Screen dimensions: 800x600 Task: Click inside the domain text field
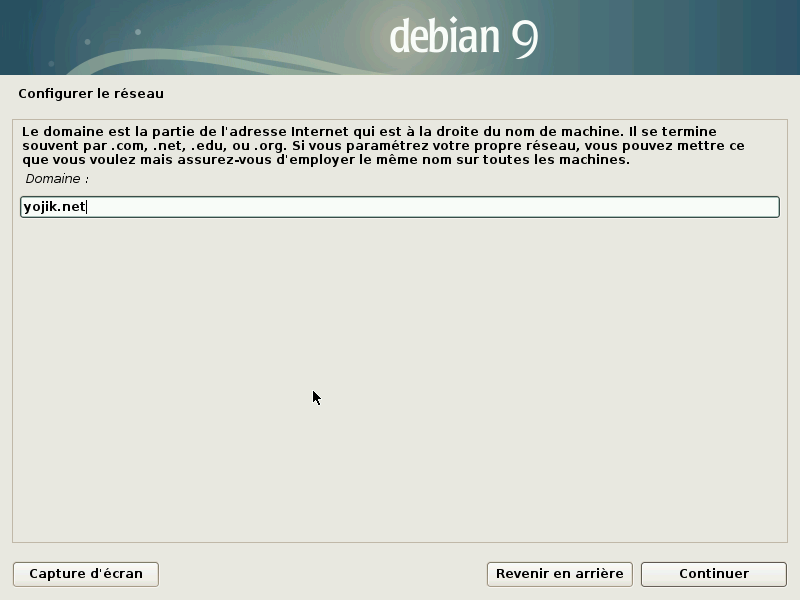point(400,206)
